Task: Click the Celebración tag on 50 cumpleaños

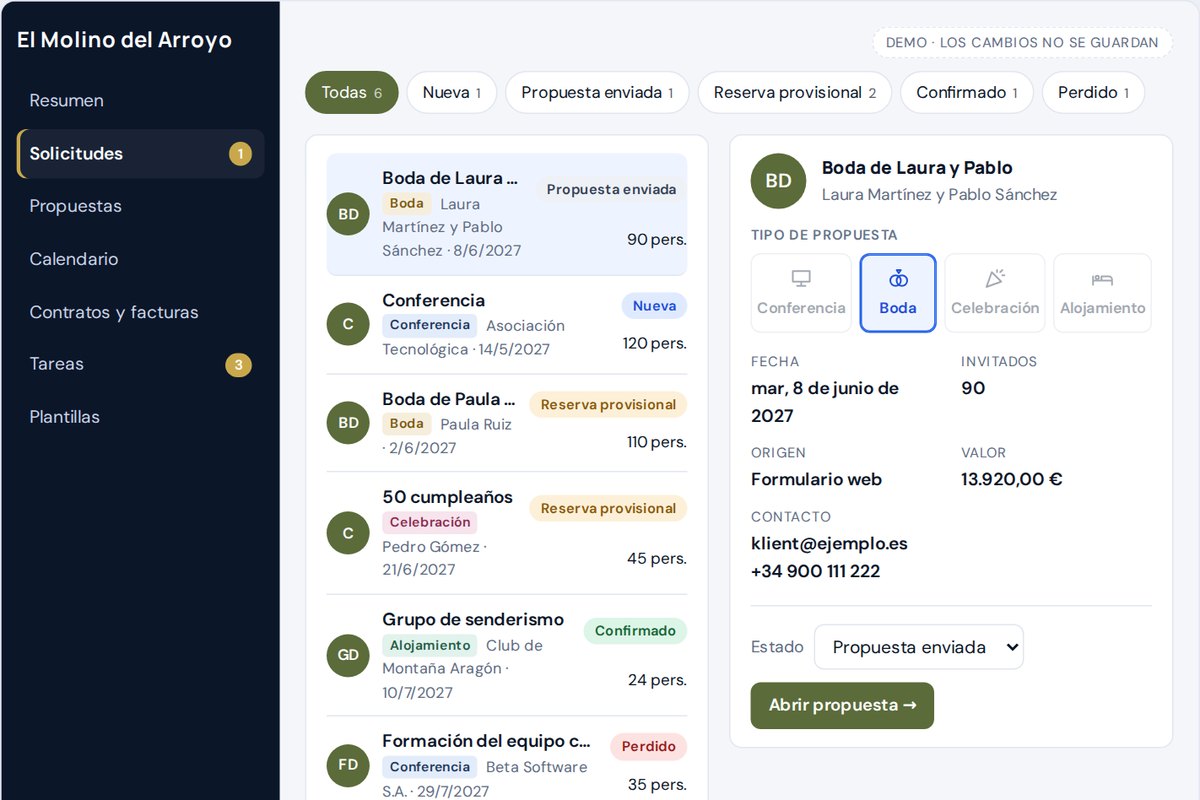Action: [x=430, y=522]
